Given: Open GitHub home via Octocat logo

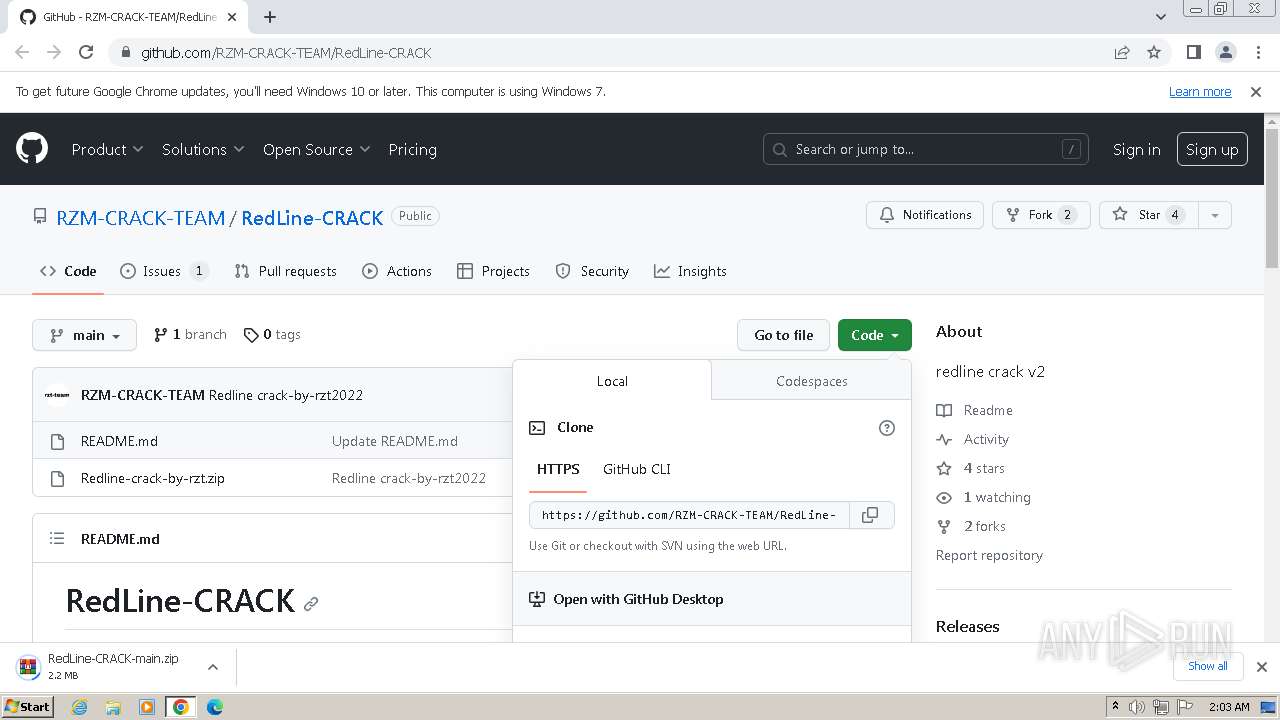Looking at the screenshot, I should [x=32, y=149].
